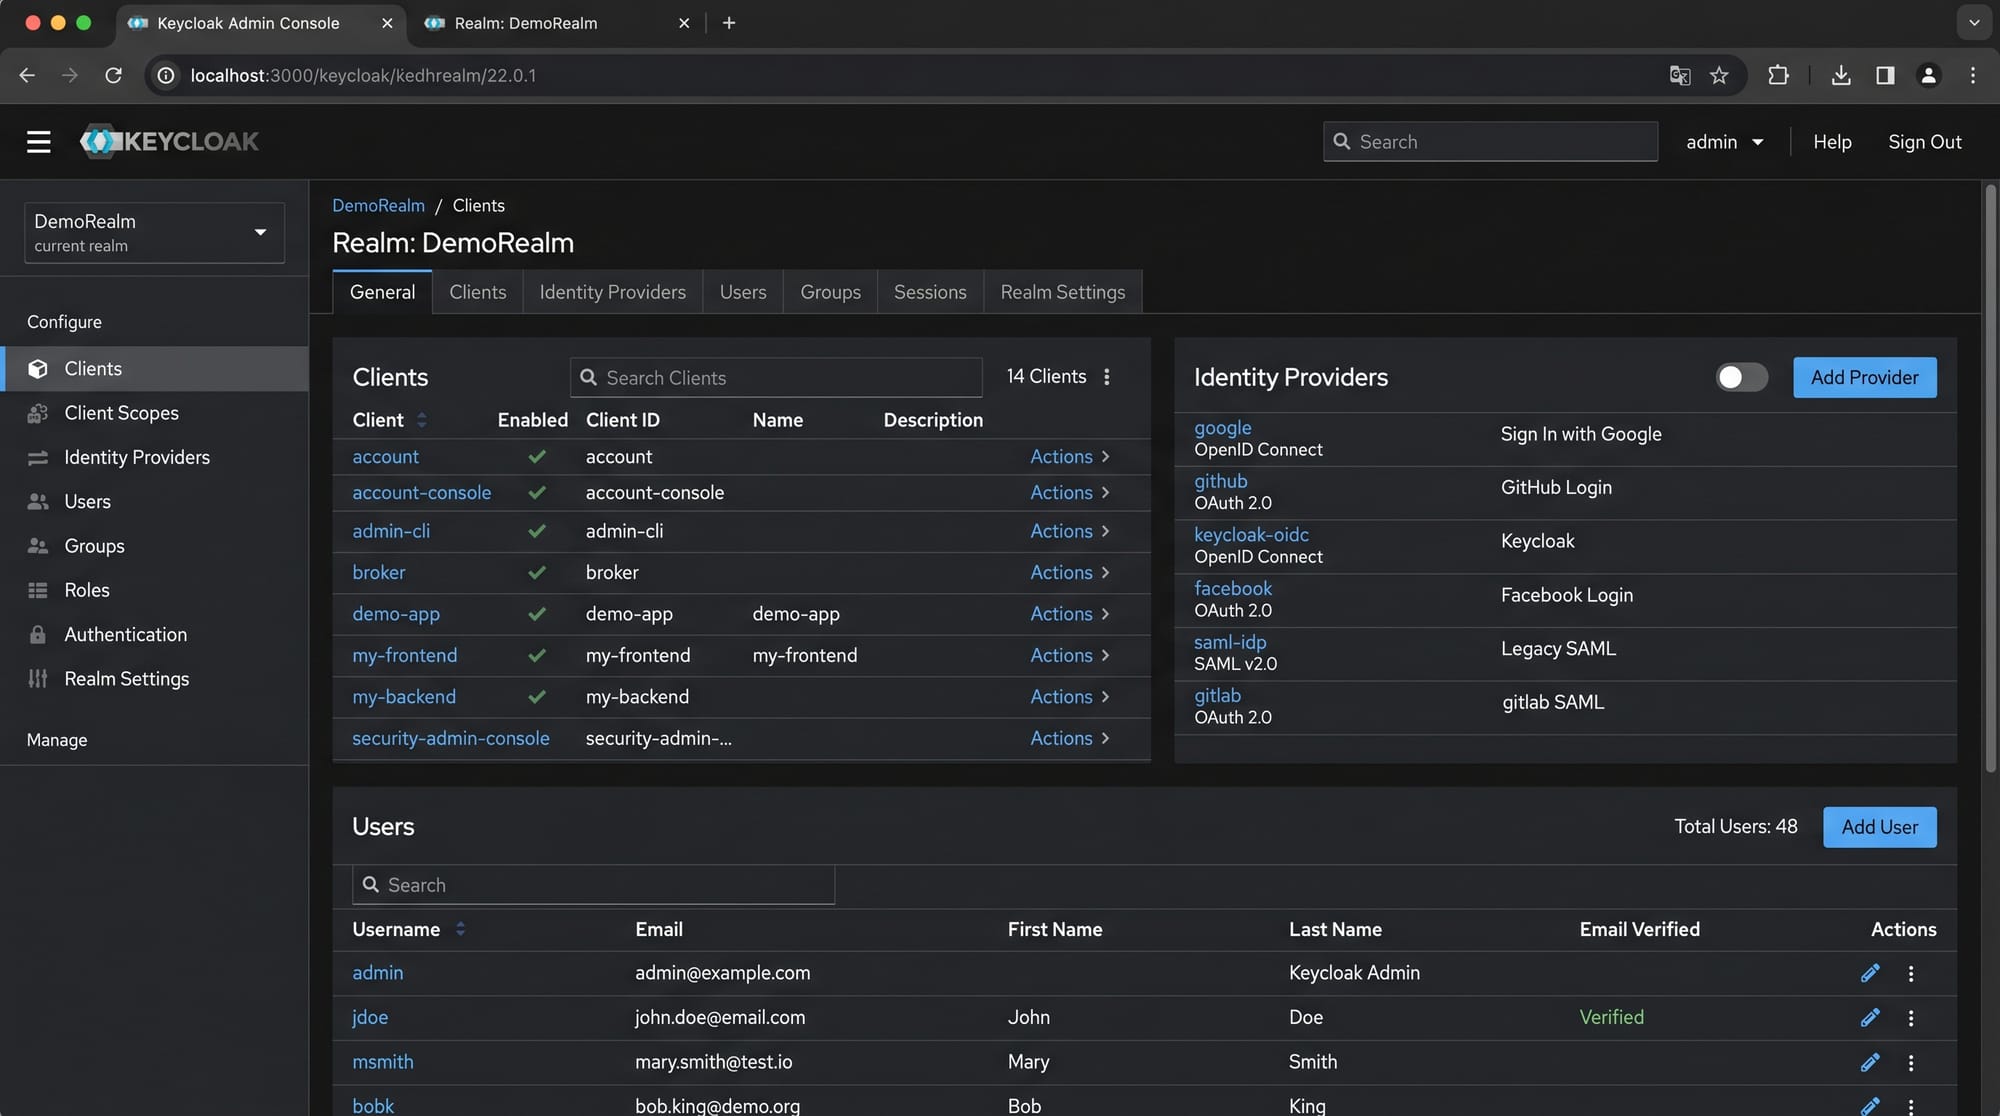Image resolution: width=2000 pixels, height=1116 pixels.
Task: Switch to the General tab
Action: coord(382,292)
